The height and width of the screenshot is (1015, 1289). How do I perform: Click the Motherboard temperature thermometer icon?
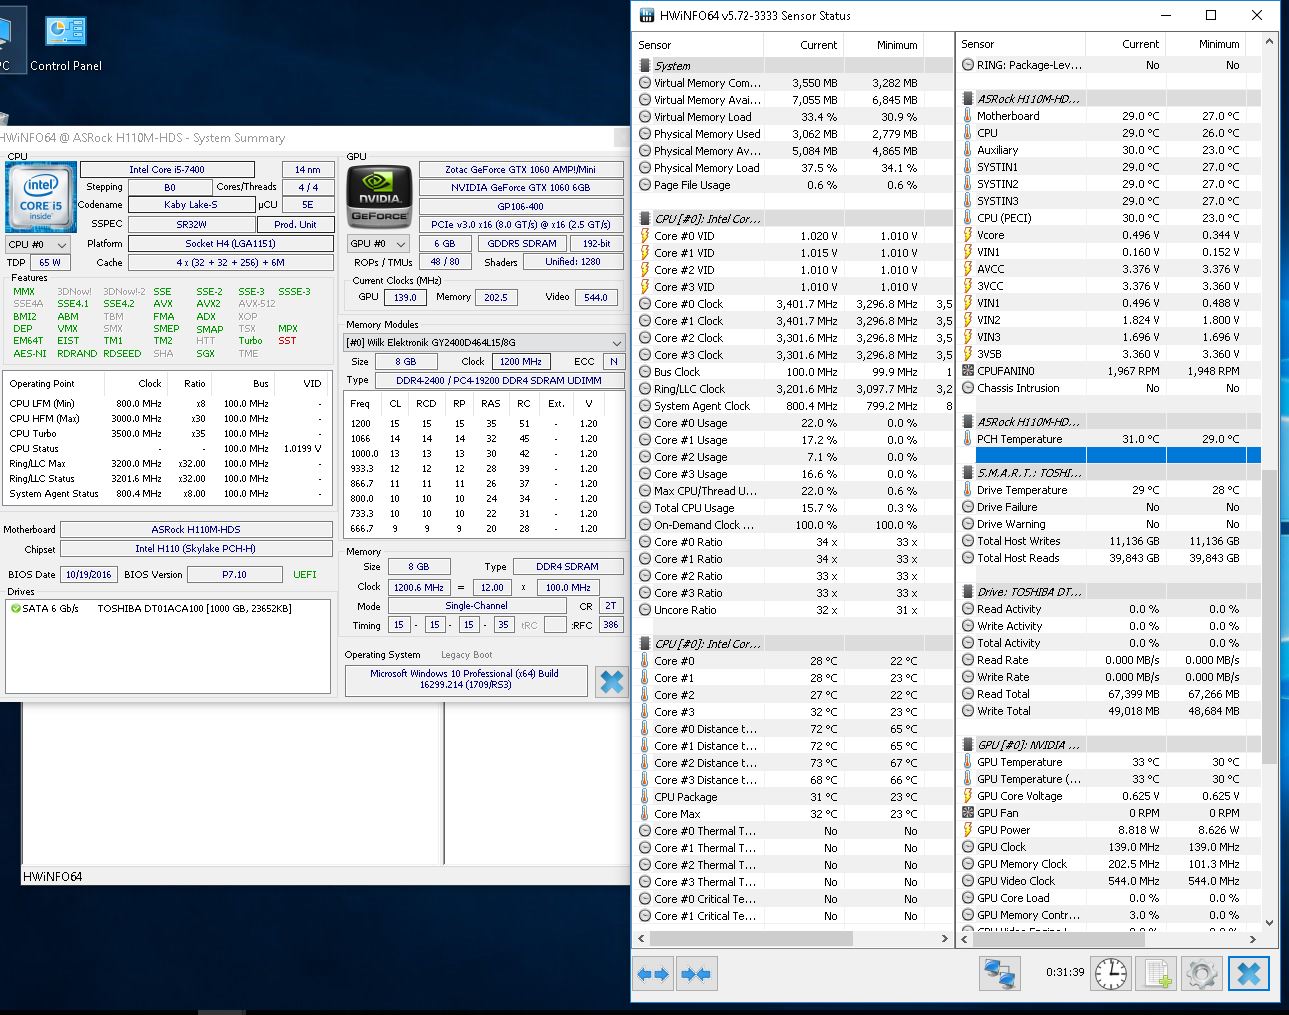click(968, 116)
